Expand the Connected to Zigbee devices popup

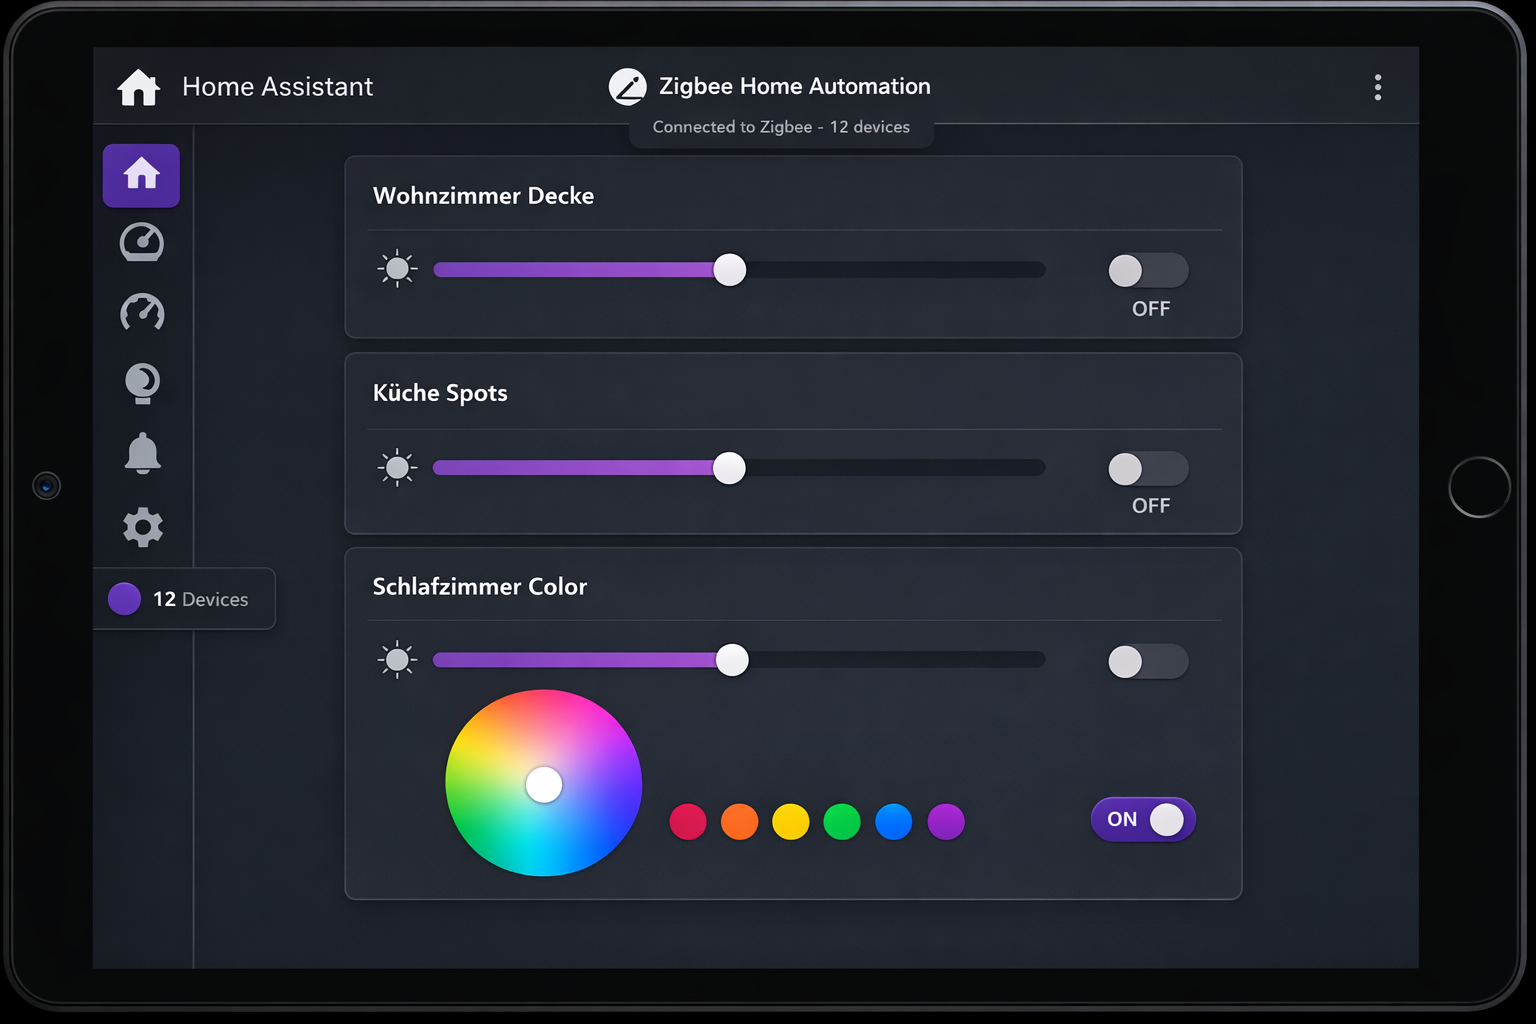coord(781,127)
